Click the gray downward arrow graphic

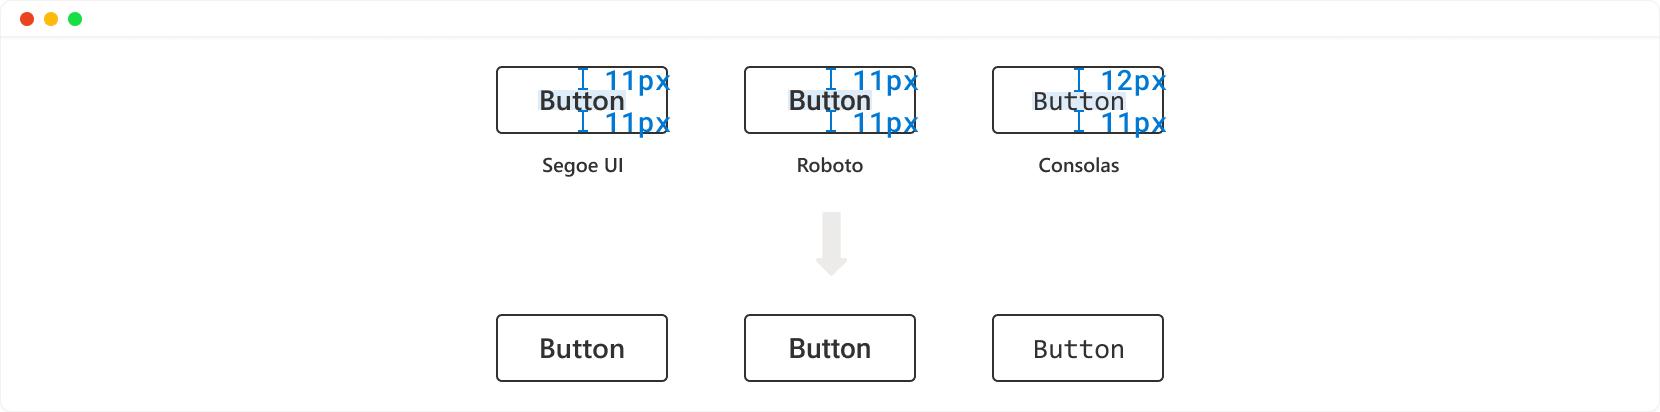(831, 244)
